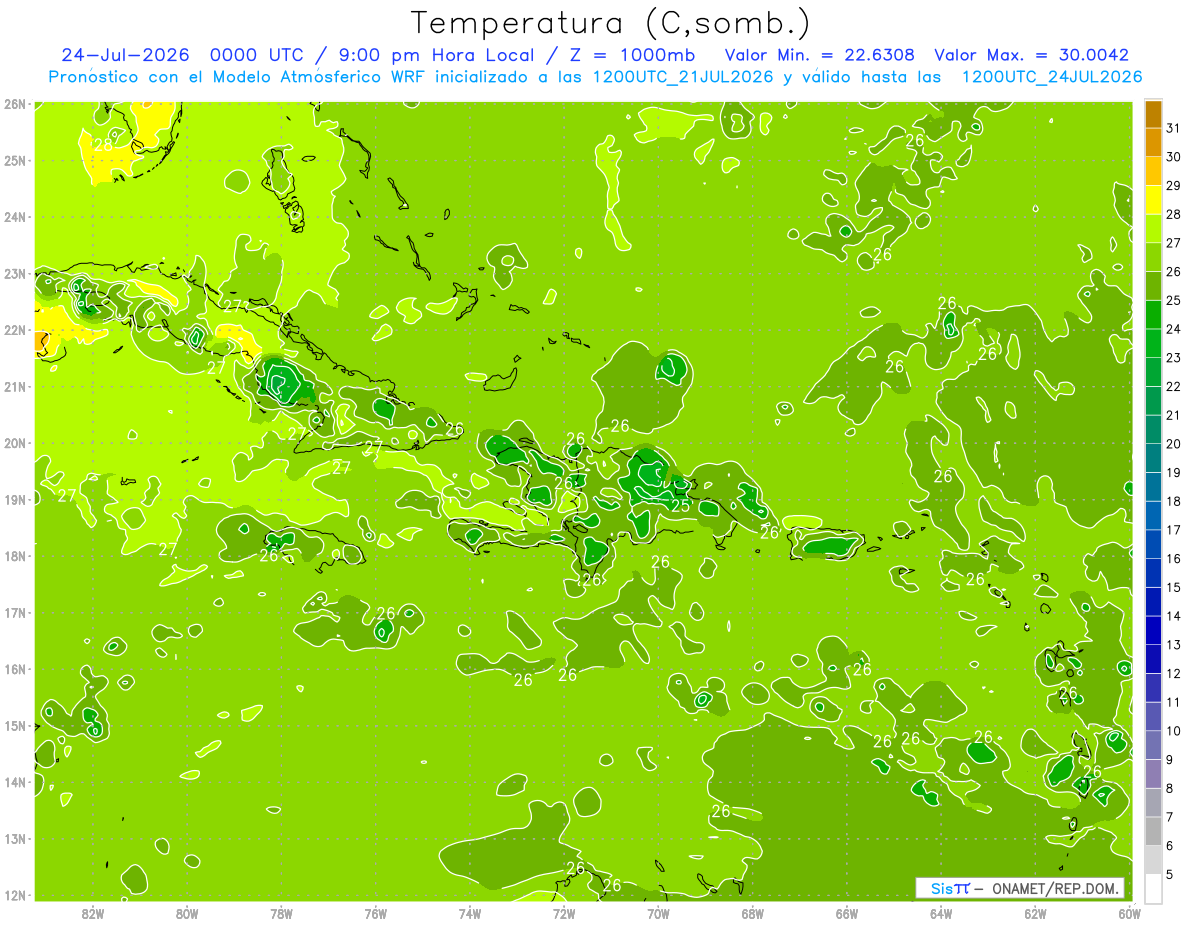Select the yellow legend swatch between 28 and 29
The width and height of the screenshot is (1200, 927).
click(x=1153, y=199)
